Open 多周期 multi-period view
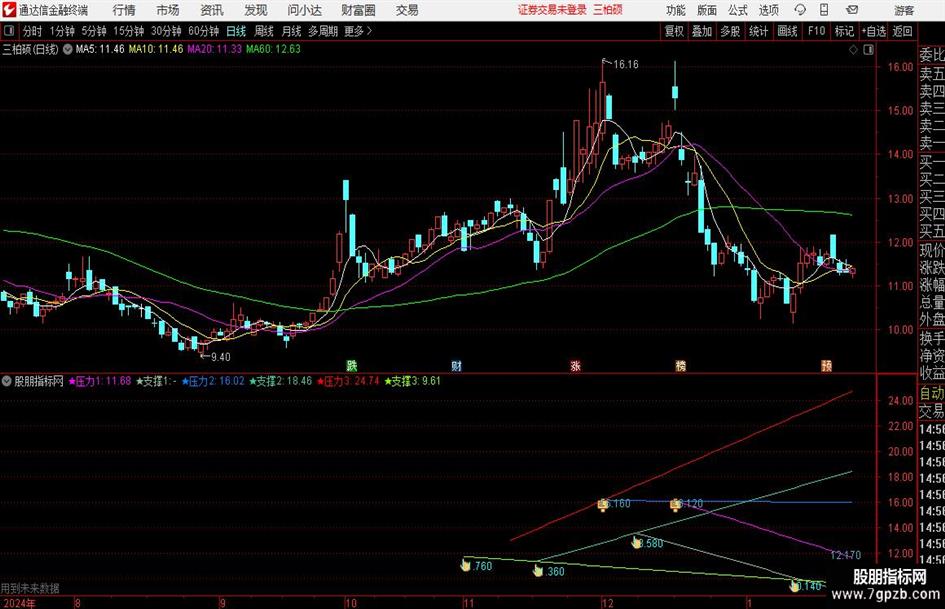Screen dimensions: 945x609 pos(324,31)
